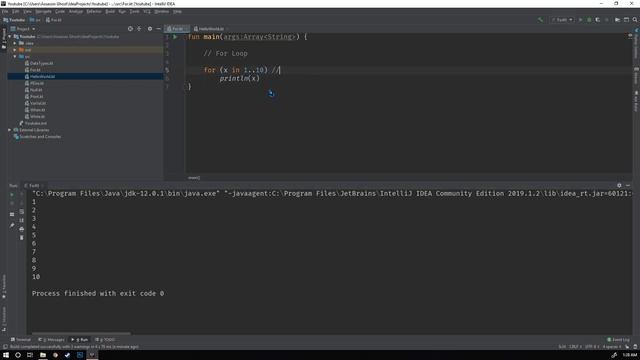Expand the .idea folder

tap(15, 43)
